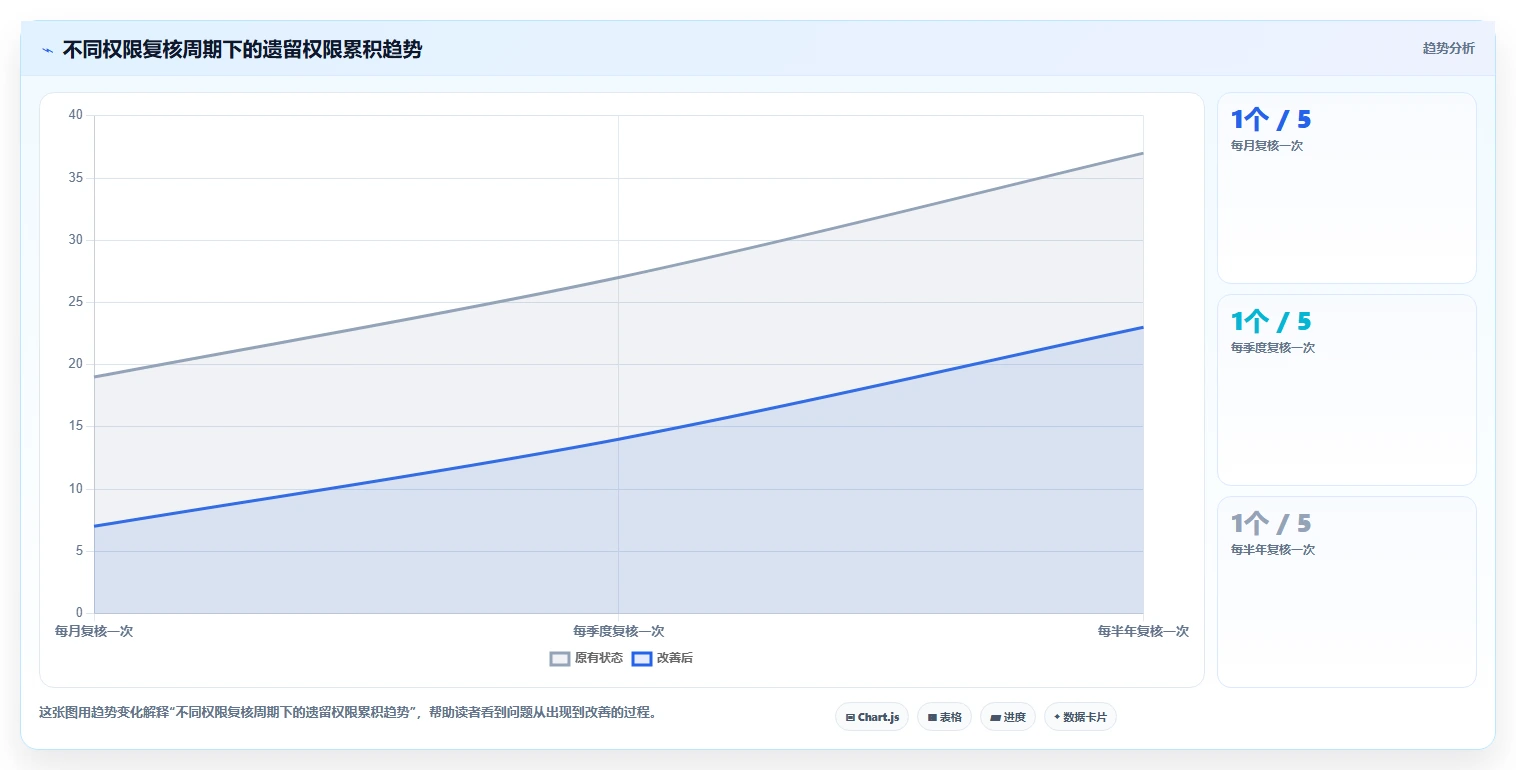Click the y-axis value 35
Screen dimensions: 1516x770
[76, 178]
